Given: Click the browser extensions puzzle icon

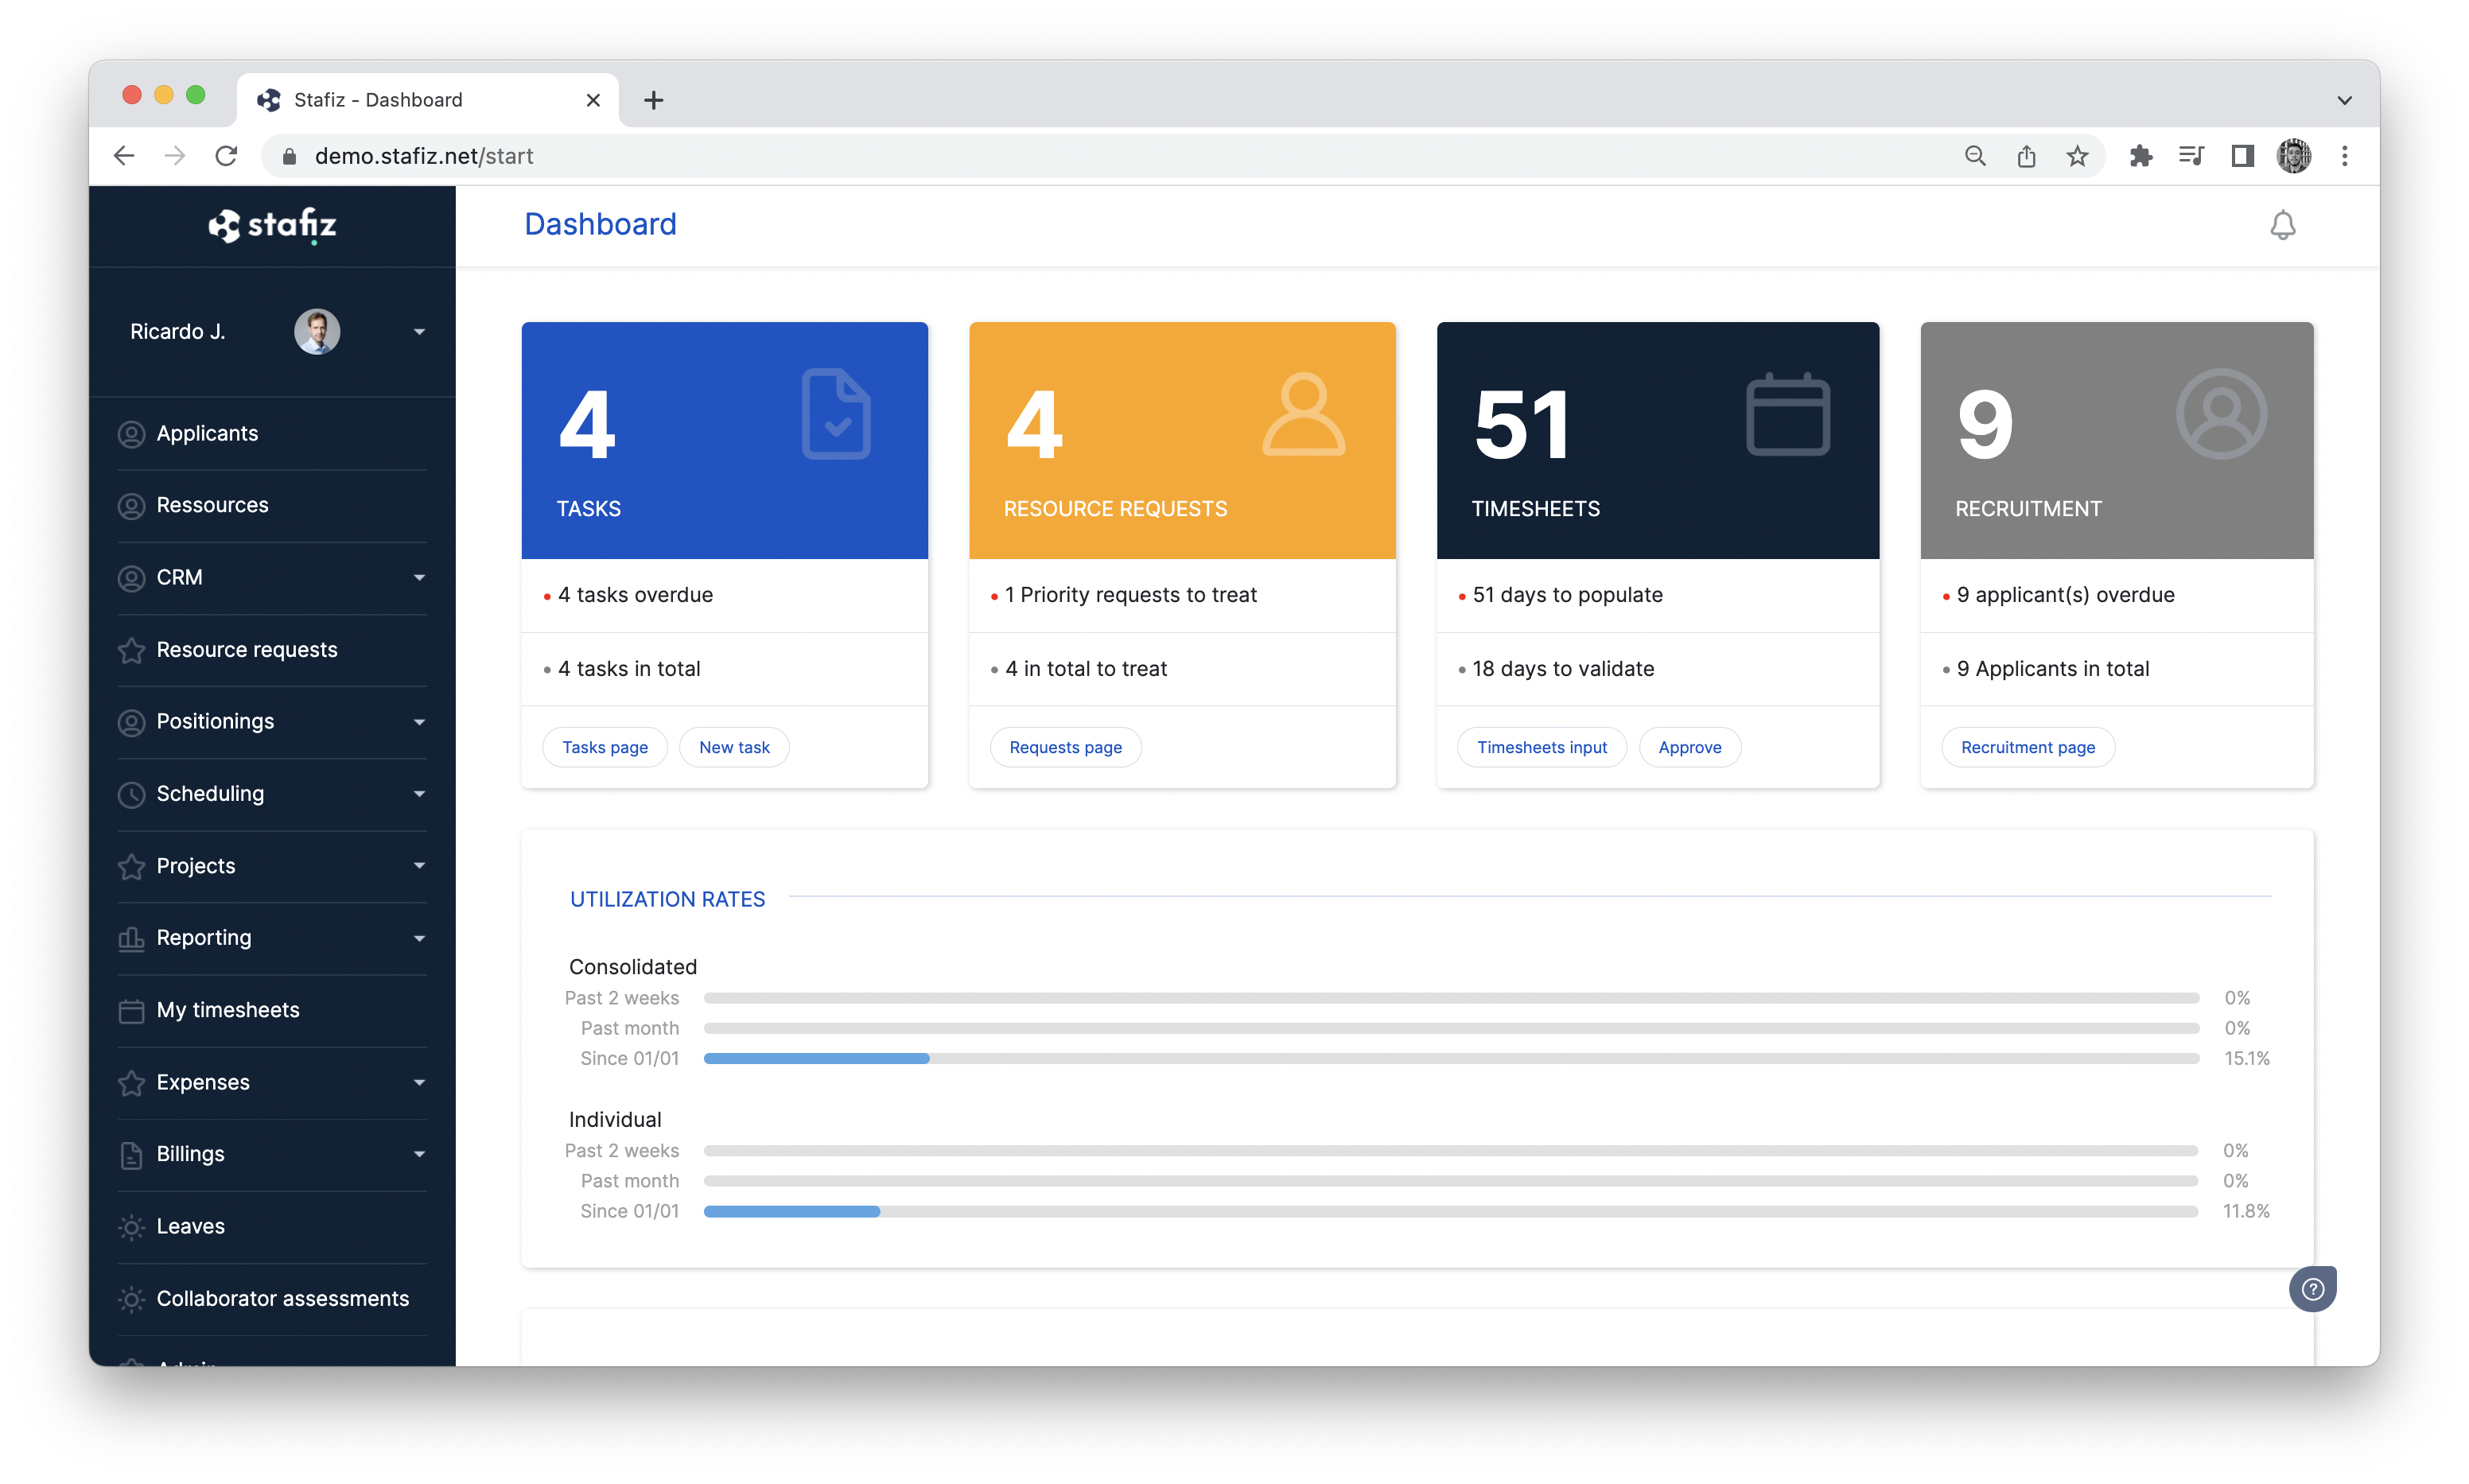Looking at the screenshot, I should point(2140,156).
